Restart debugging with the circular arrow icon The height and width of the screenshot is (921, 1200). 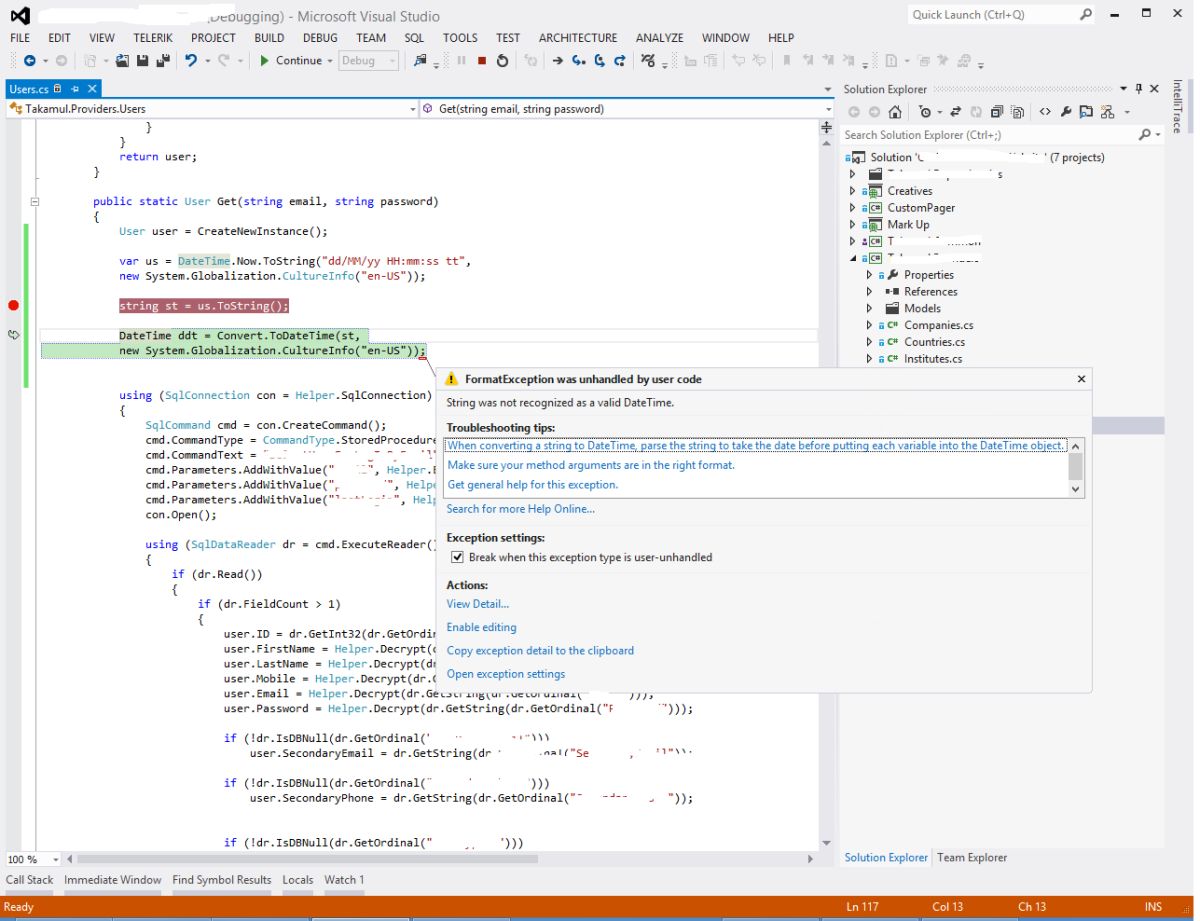[x=502, y=61]
